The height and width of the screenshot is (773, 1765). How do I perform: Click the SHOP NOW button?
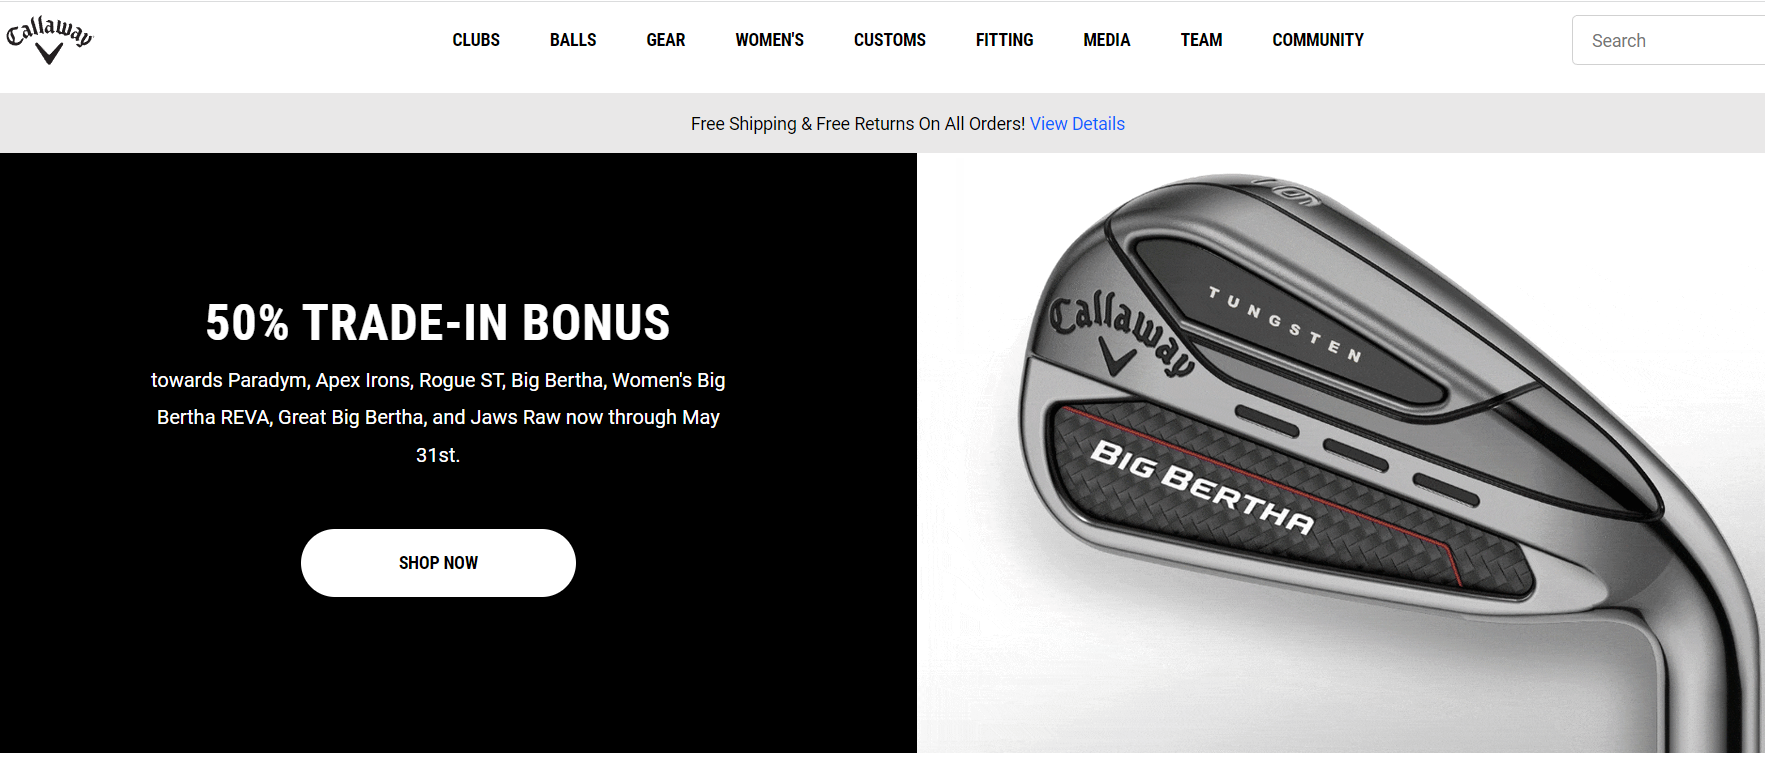click(438, 563)
